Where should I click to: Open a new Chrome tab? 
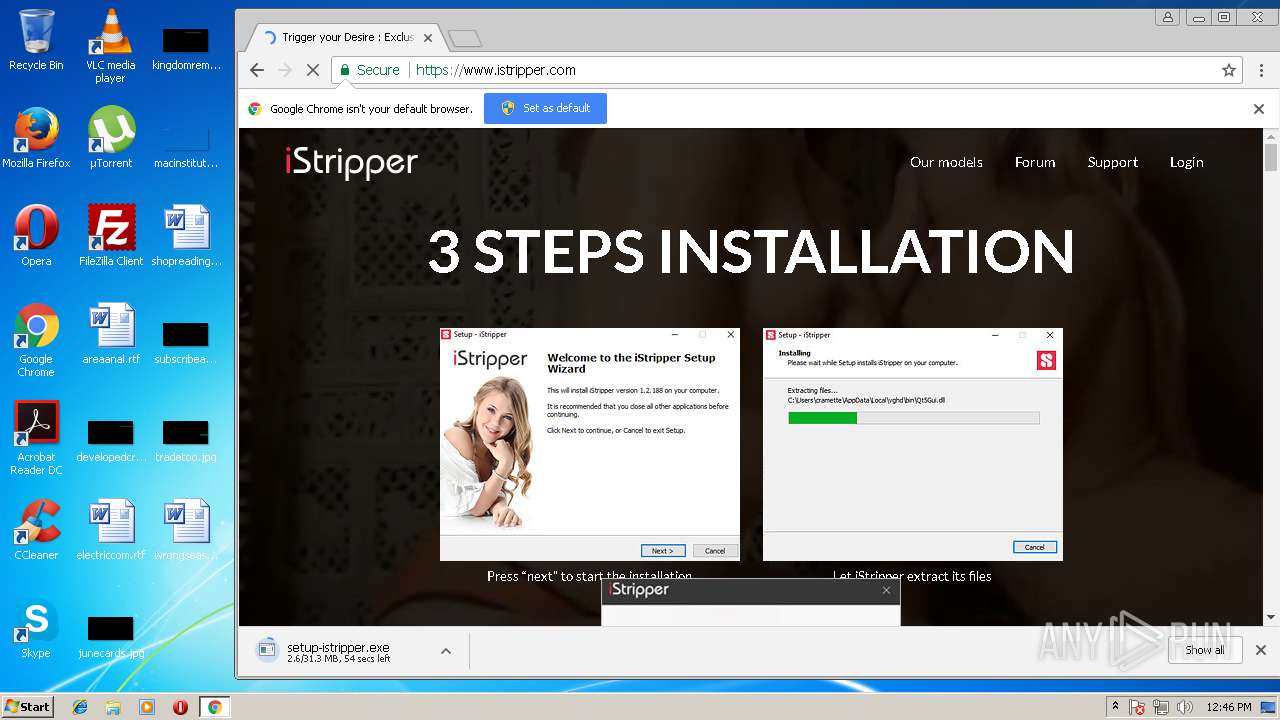(465, 38)
